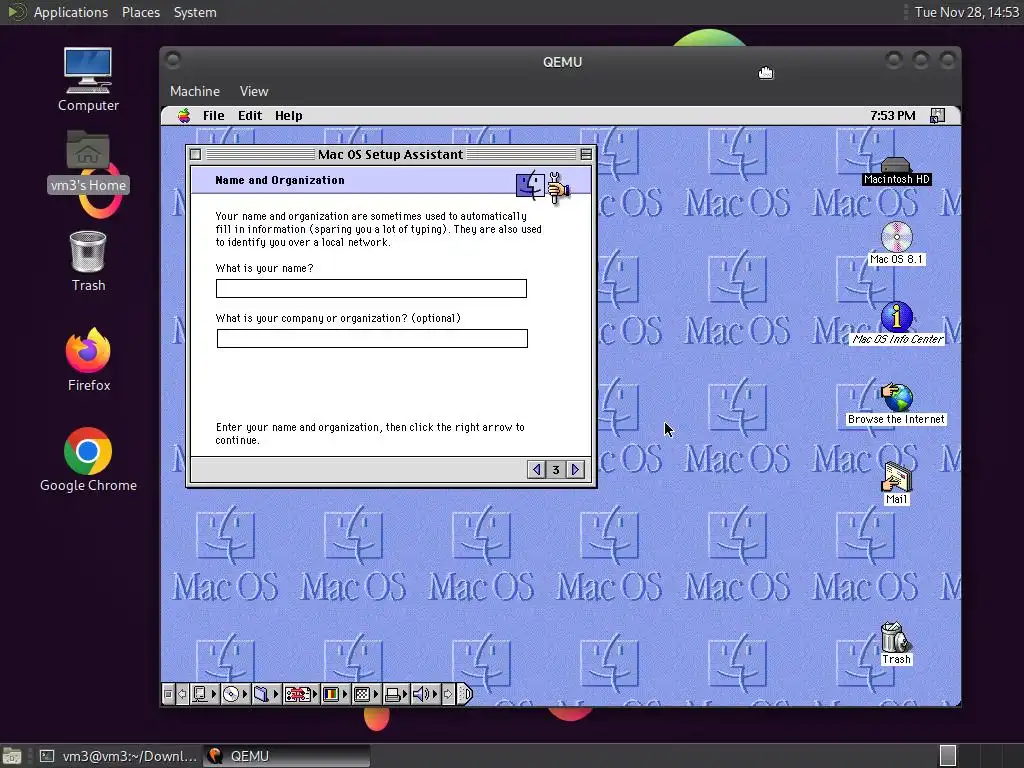Click the workspace switcher in the bottom panel
This screenshot has height=768, width=1024.
pyautogui.click(x=948, y=756)
